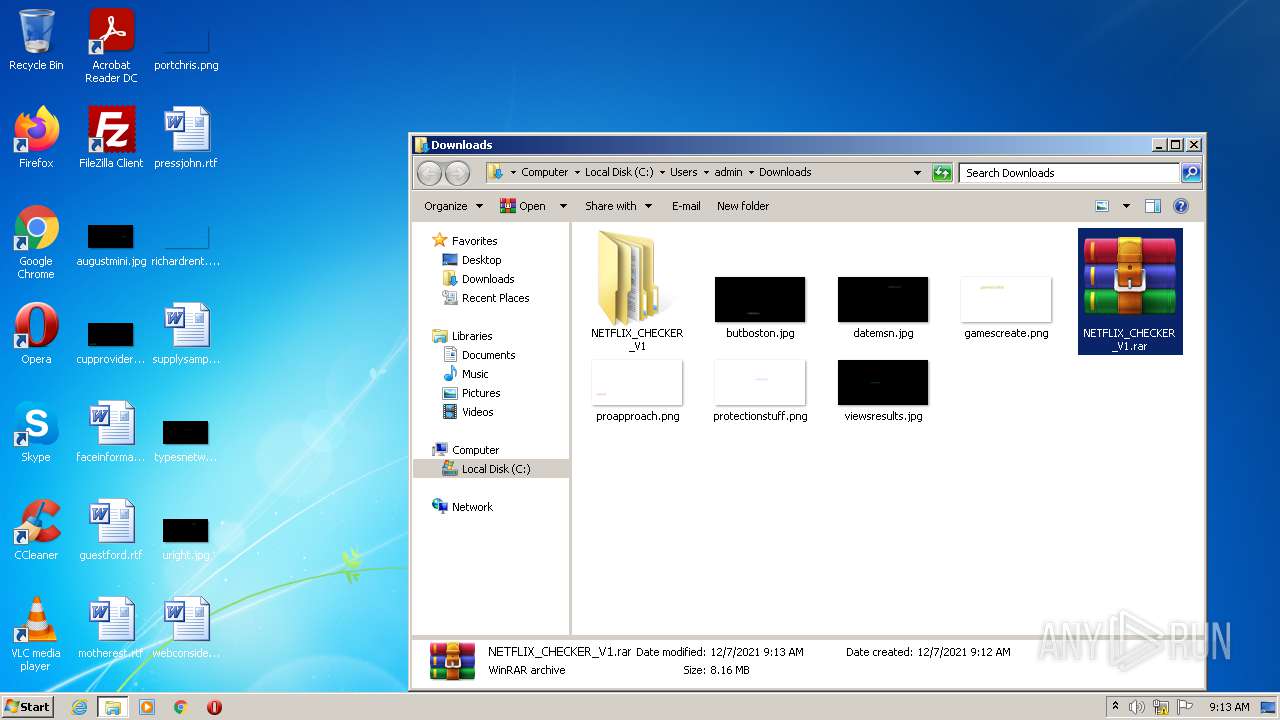Open FileZilla Client desktop shortcut
Screen dimensions: 1280x720
point(111,138)
